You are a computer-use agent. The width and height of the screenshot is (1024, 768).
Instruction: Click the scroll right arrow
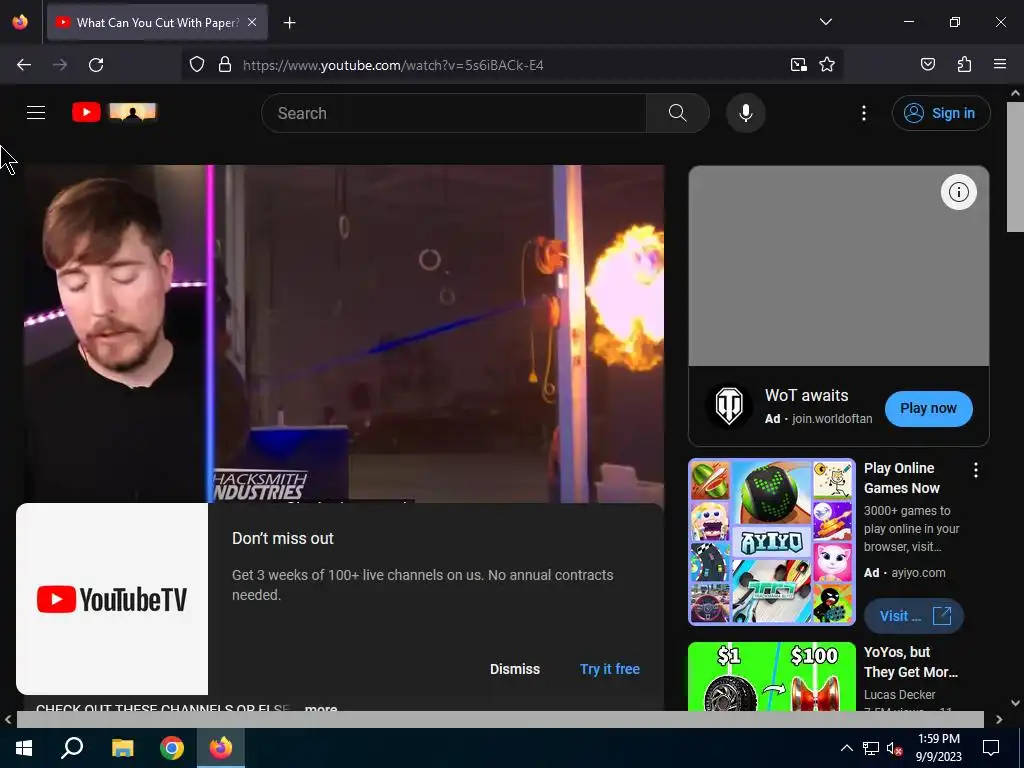[x=999, y=719]
